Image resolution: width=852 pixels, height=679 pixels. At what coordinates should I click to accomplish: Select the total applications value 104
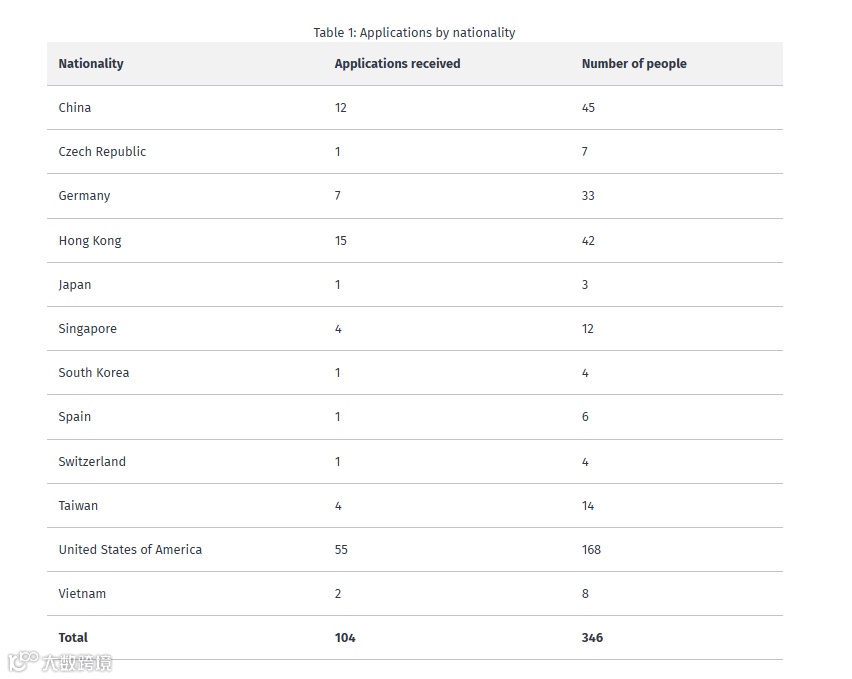point(345,638)
